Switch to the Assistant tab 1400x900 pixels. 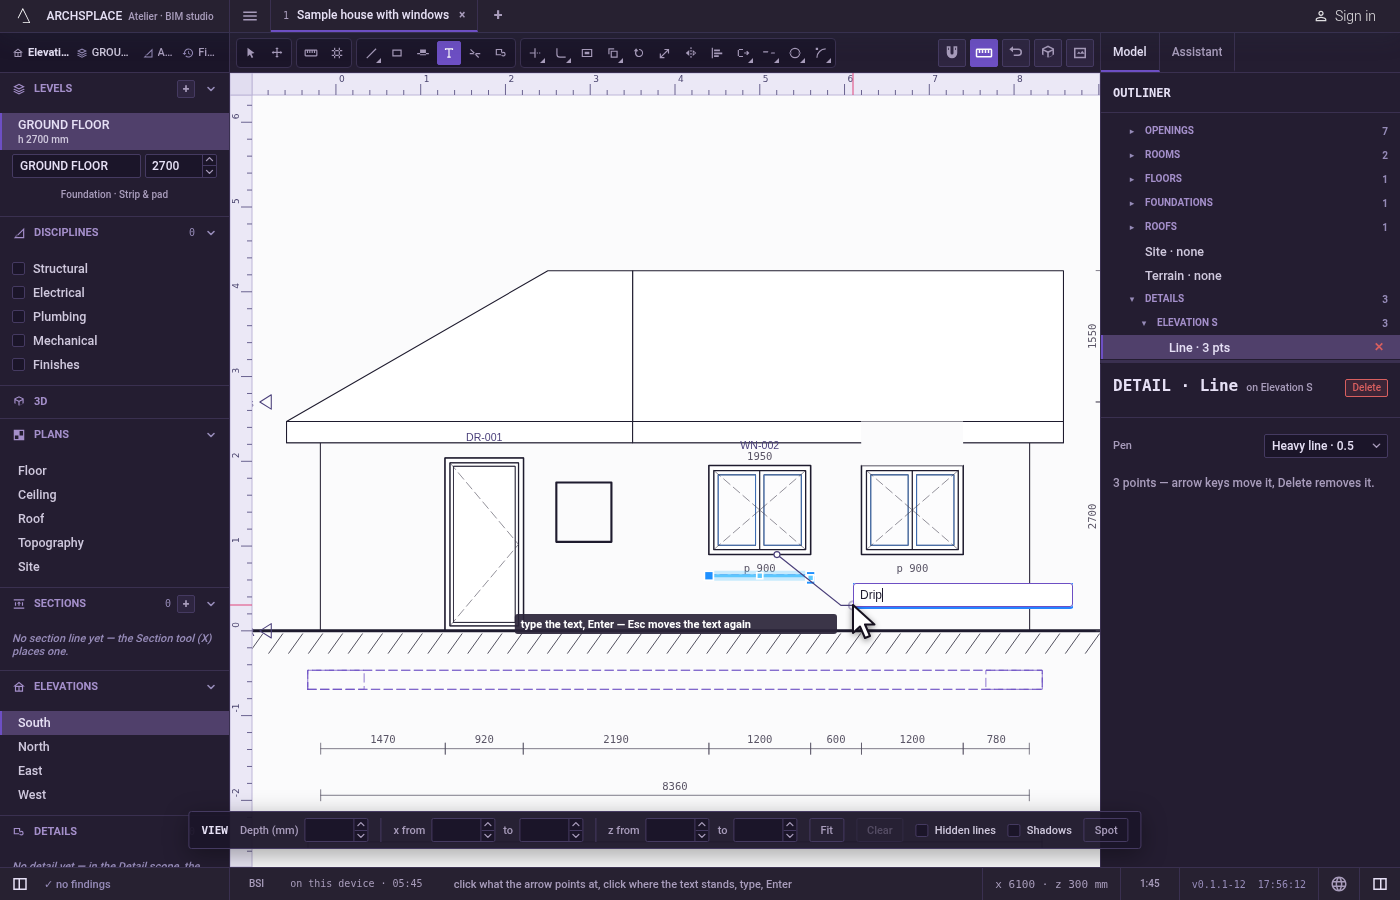[x=1197, y=52]
